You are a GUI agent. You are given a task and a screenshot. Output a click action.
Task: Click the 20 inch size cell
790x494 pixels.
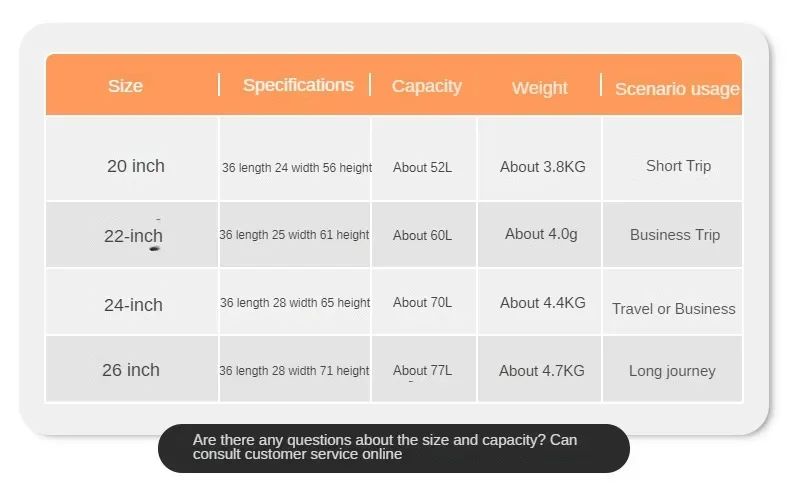click(136, 166)
